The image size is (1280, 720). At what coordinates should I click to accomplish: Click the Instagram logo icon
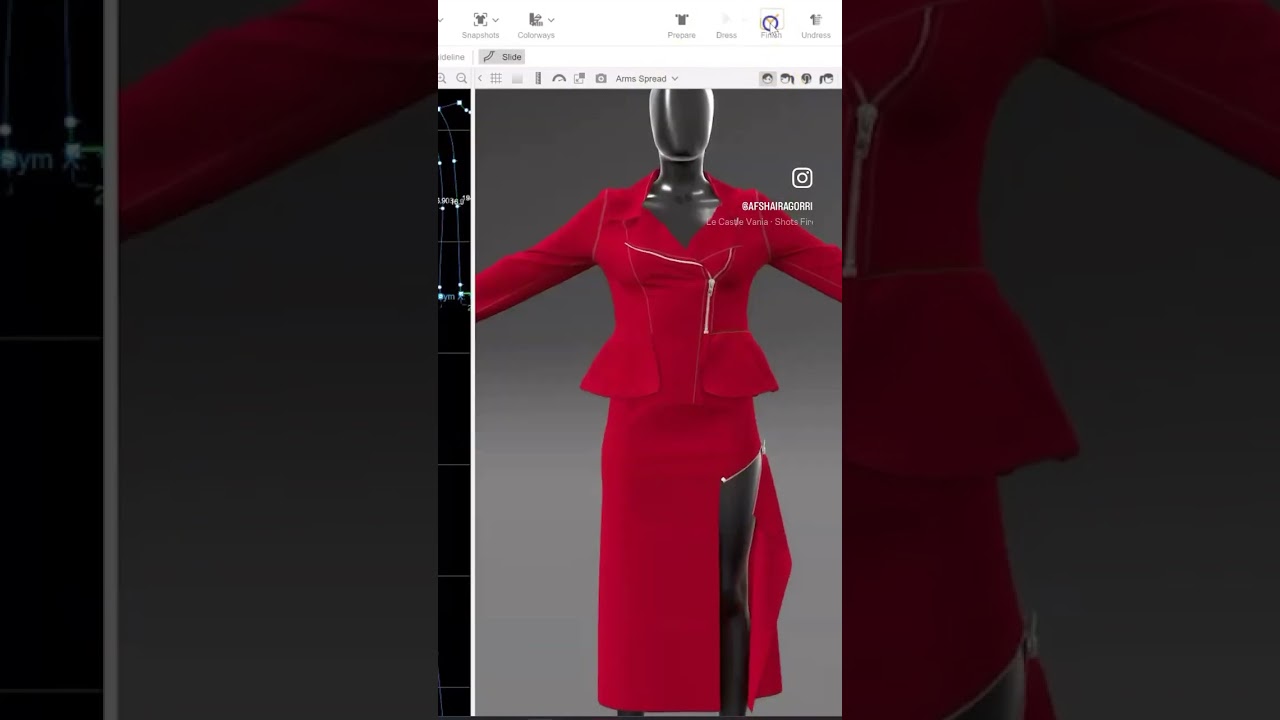click(x=802, y=178)
